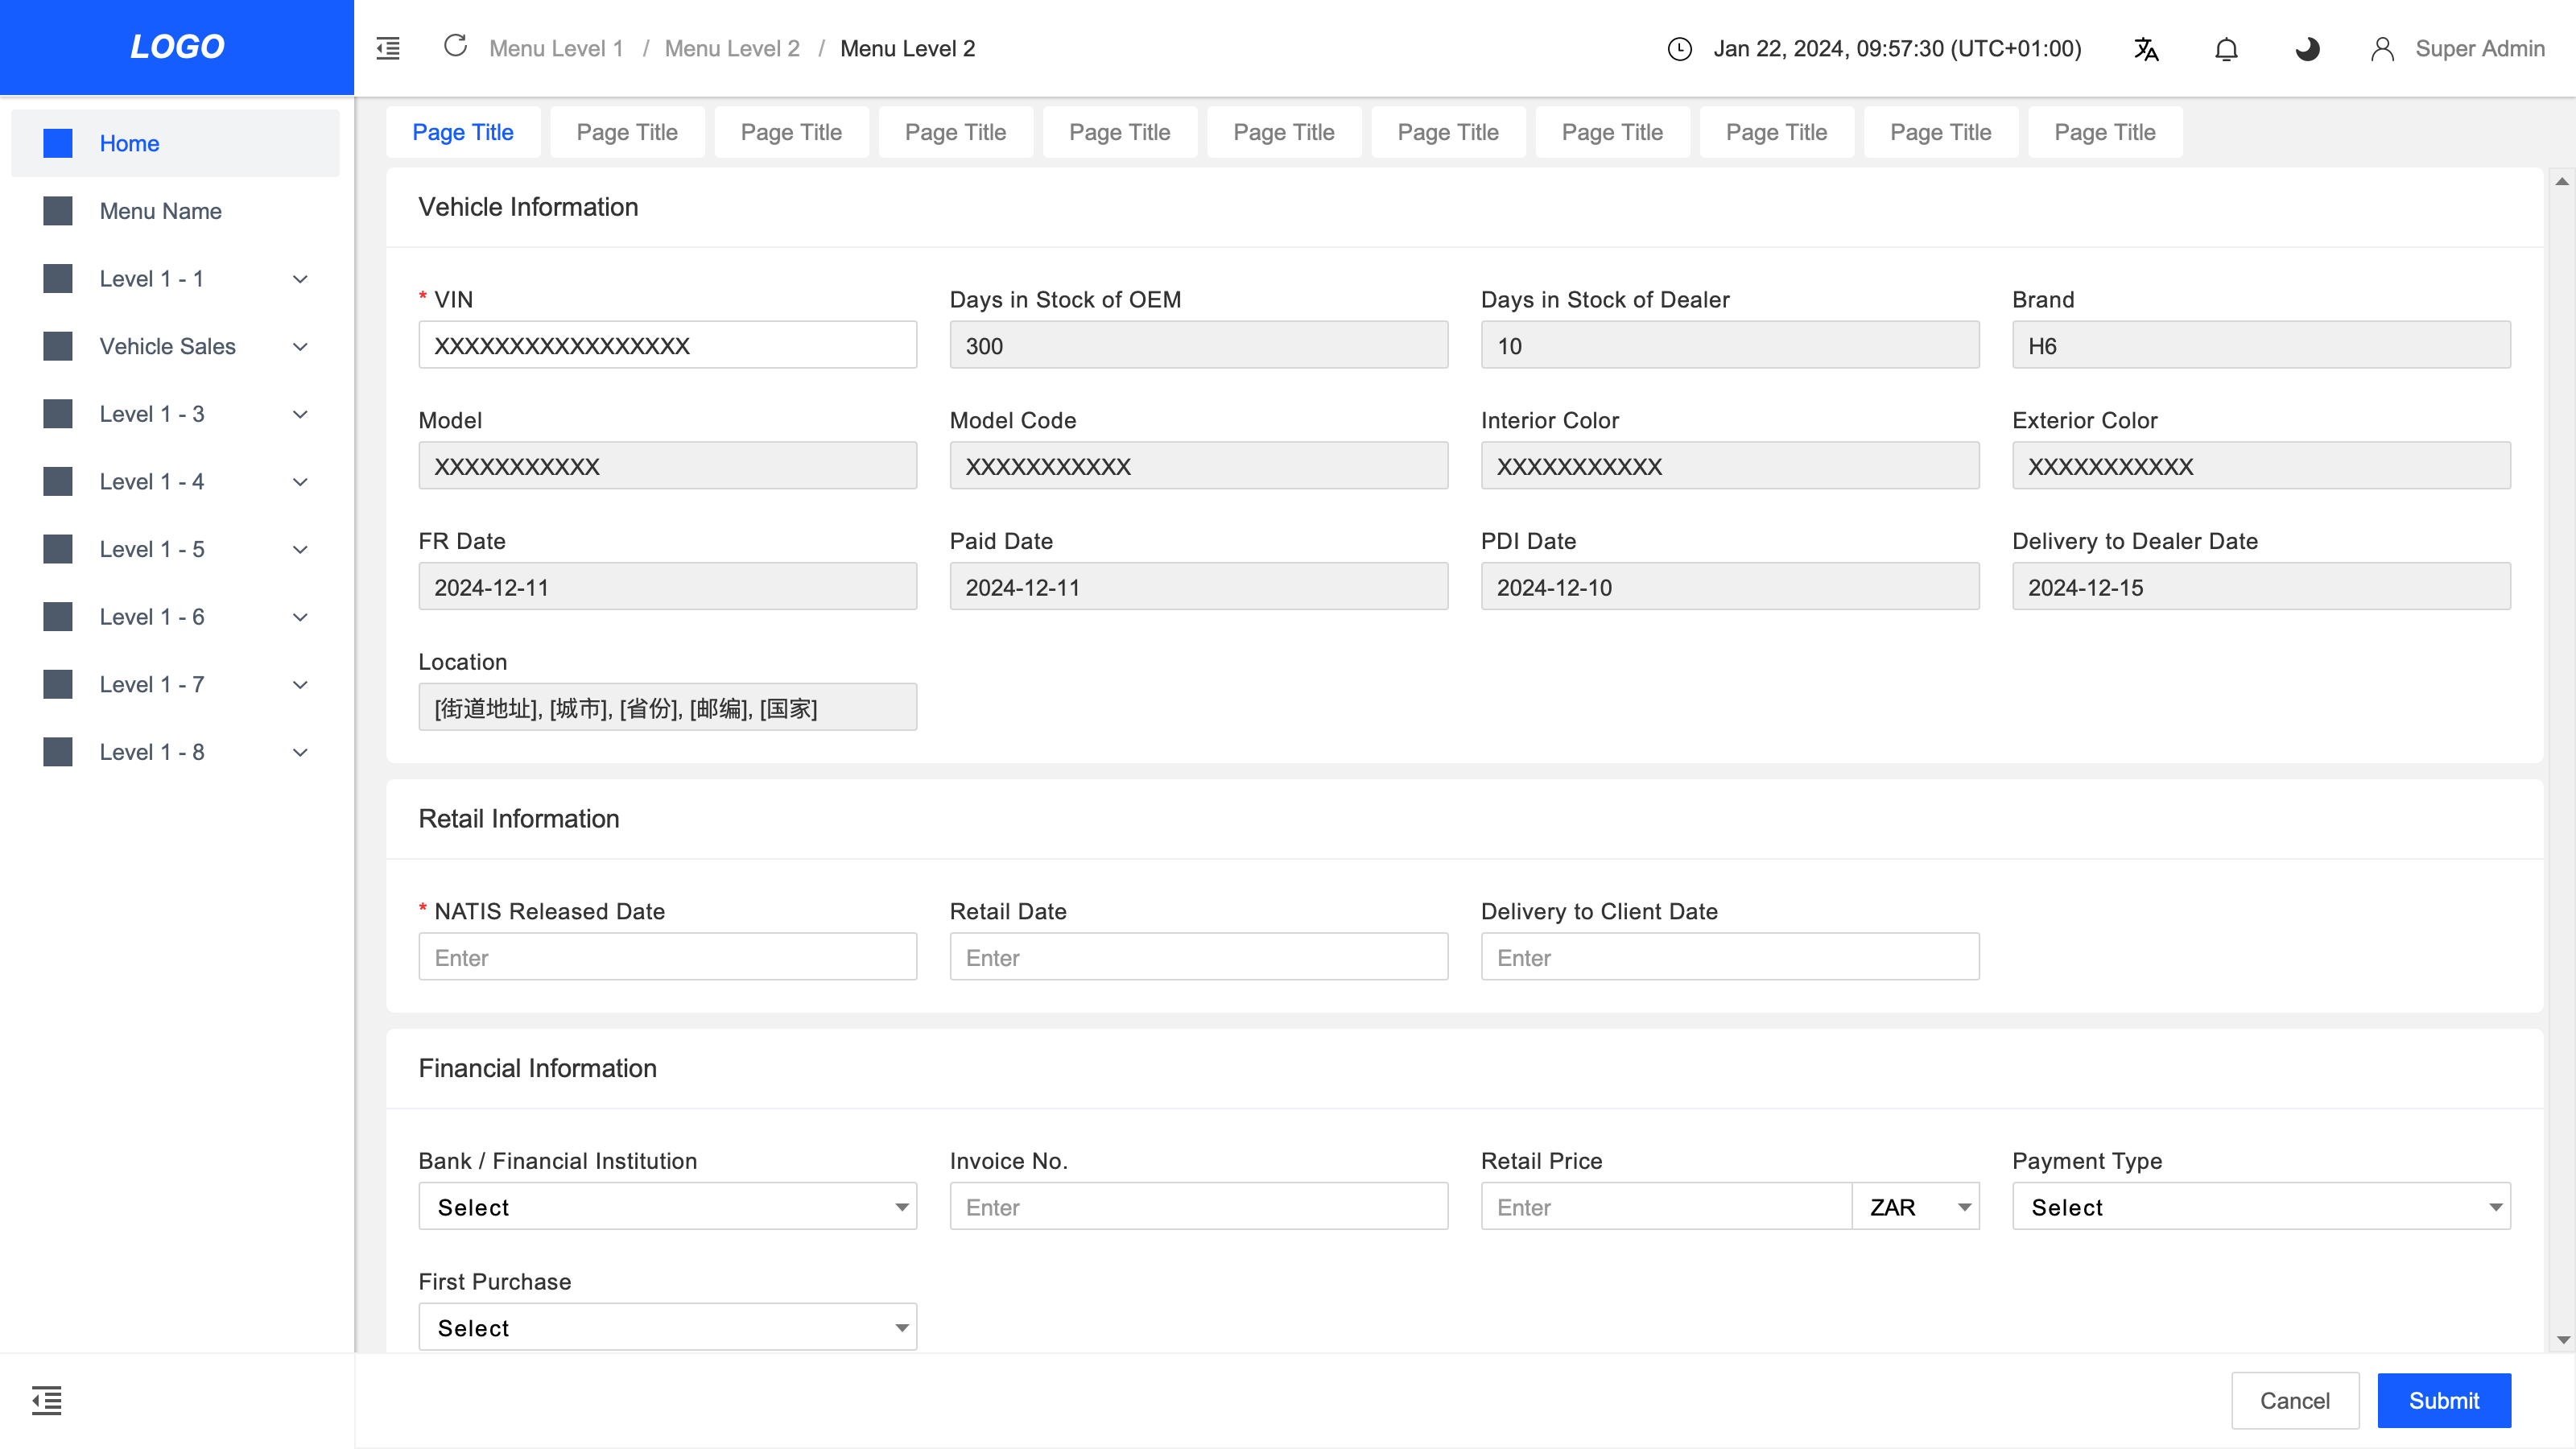Click the Days in Stock of Dealer field
The image size is (2576, 1449).
(x=1730, y=345)
